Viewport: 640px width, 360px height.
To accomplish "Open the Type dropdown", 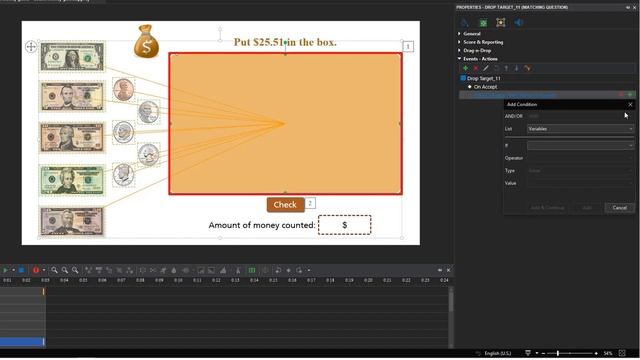I will pyautogui.click(x=580, y=171).
